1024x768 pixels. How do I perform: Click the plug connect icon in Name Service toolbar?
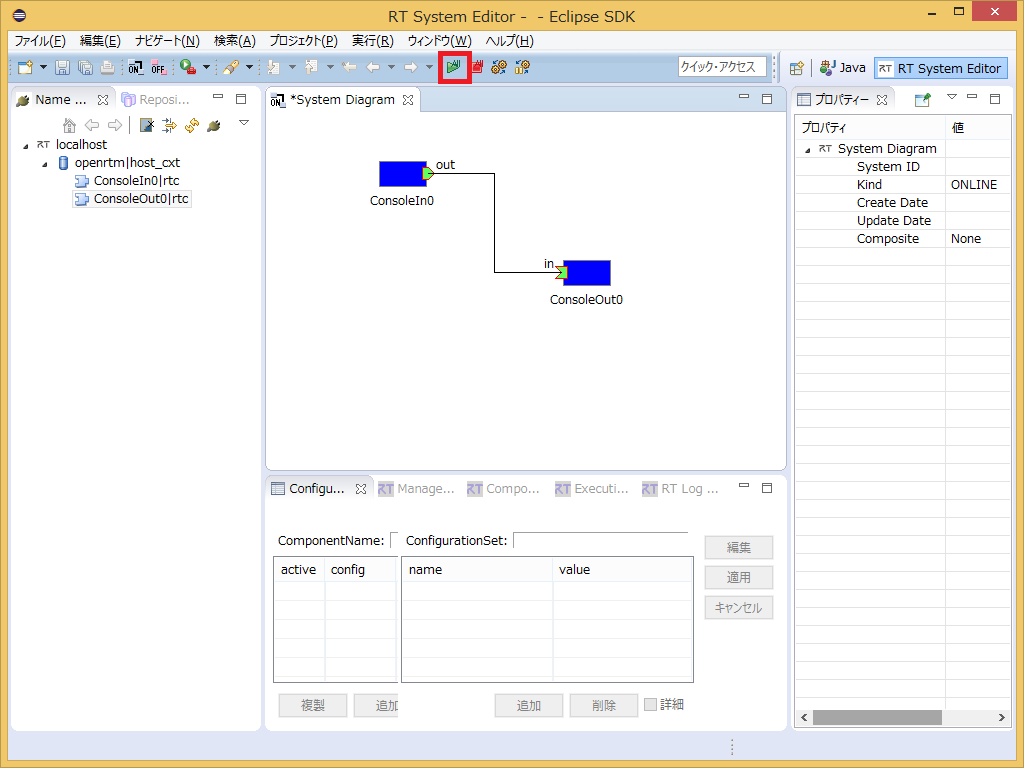[x=214, y=125]
